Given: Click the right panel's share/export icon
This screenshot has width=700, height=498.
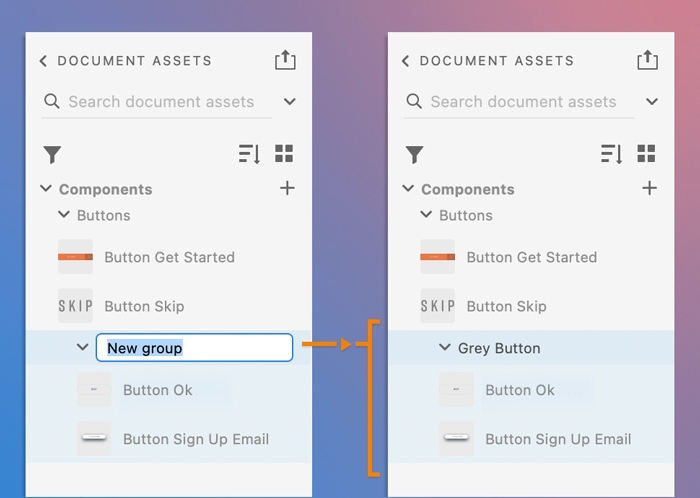Looking at the screenshot, I should (647, 60).
